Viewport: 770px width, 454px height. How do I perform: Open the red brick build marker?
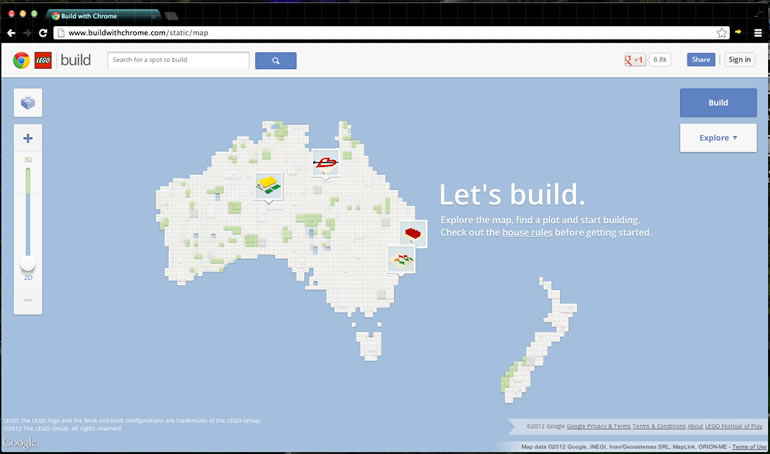[413, 234]
